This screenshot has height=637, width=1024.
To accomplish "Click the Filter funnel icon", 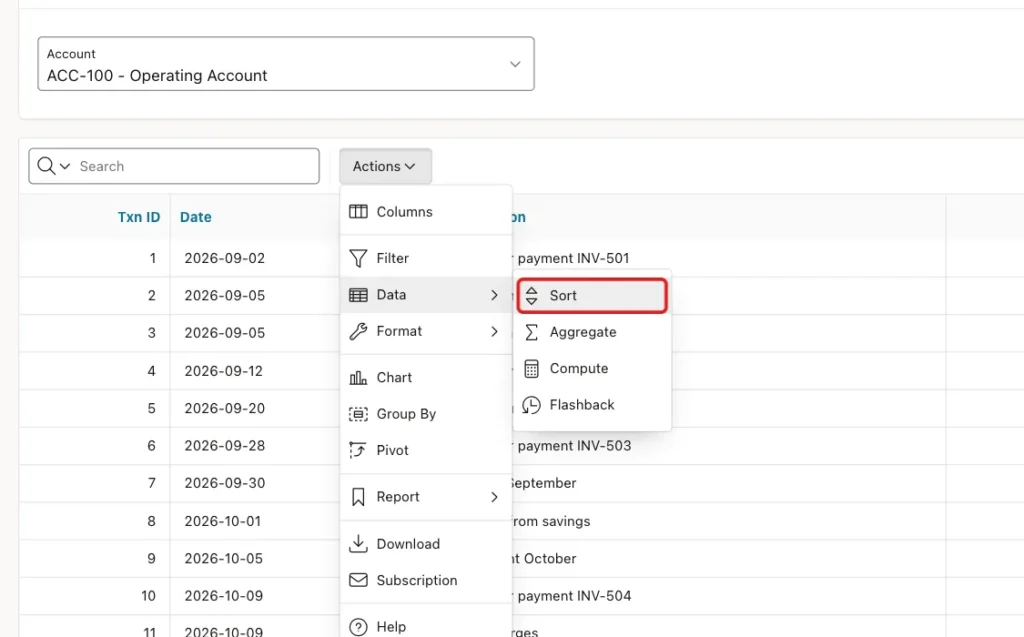I will (358, 258).
